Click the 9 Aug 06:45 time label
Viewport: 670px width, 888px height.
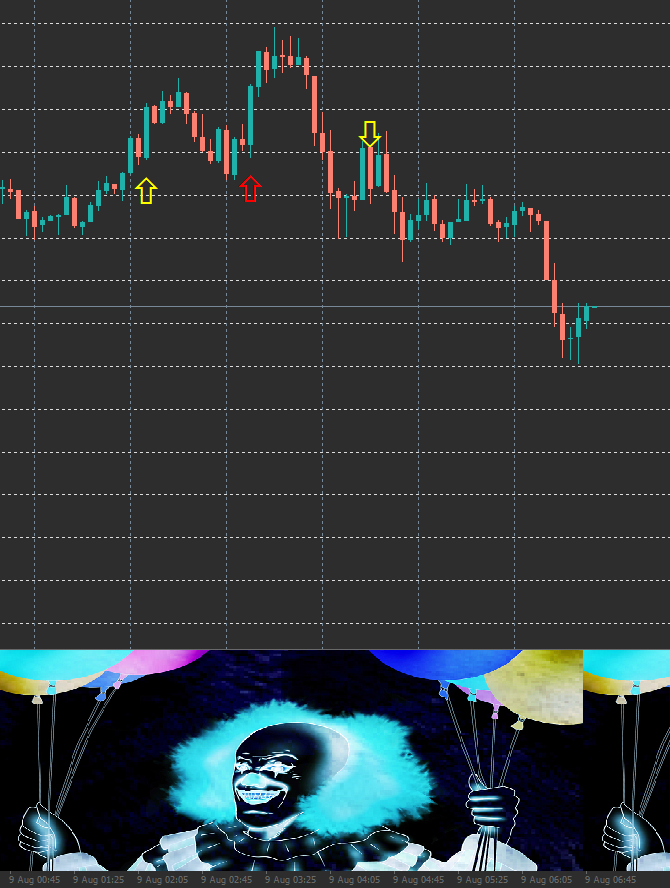pos(611,880)
